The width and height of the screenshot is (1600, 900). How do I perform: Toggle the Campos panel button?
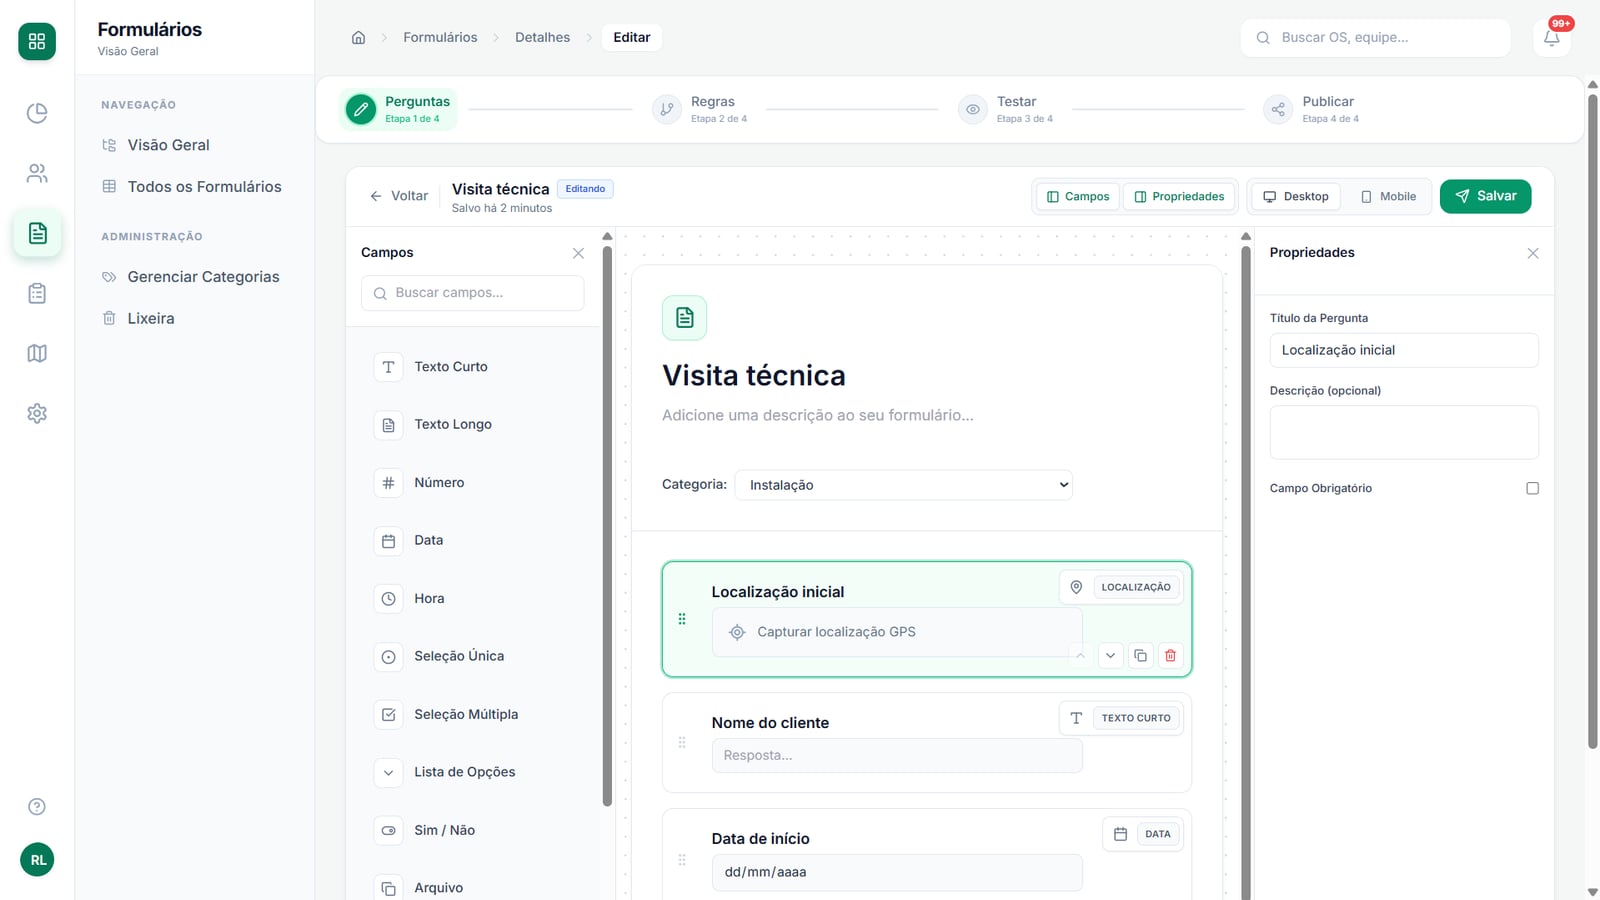(x=1078, y=196)
